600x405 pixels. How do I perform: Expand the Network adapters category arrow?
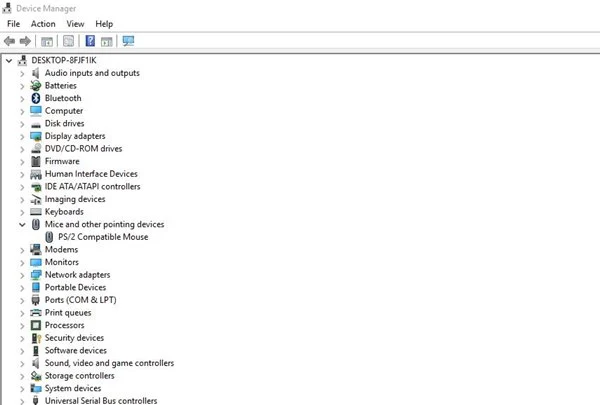pos(22,275)
